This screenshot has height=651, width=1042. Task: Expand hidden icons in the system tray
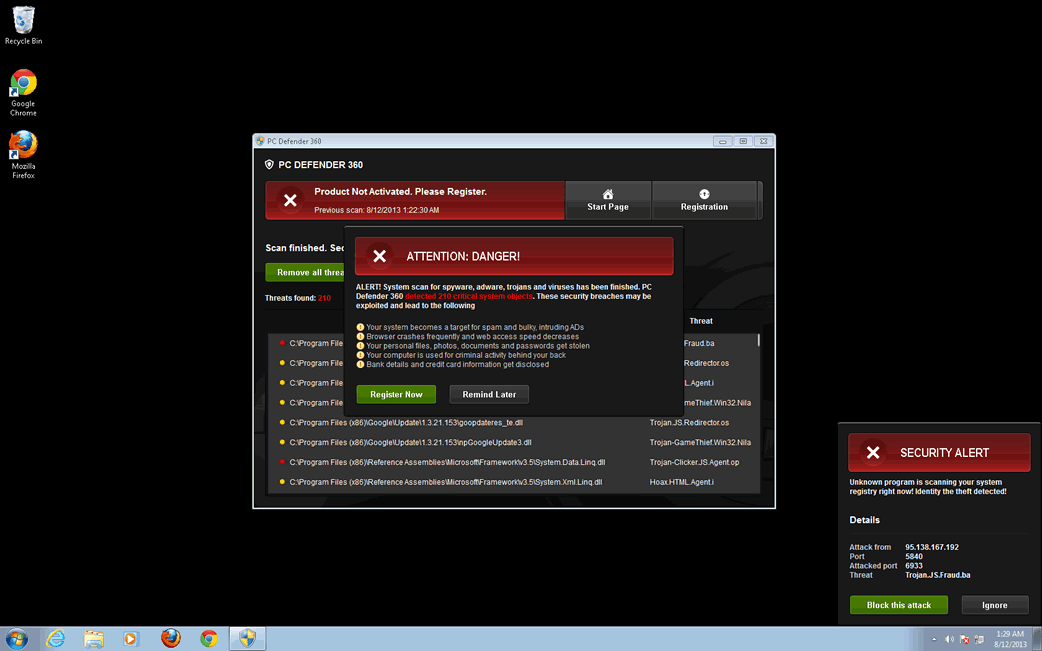coord(934,638)
